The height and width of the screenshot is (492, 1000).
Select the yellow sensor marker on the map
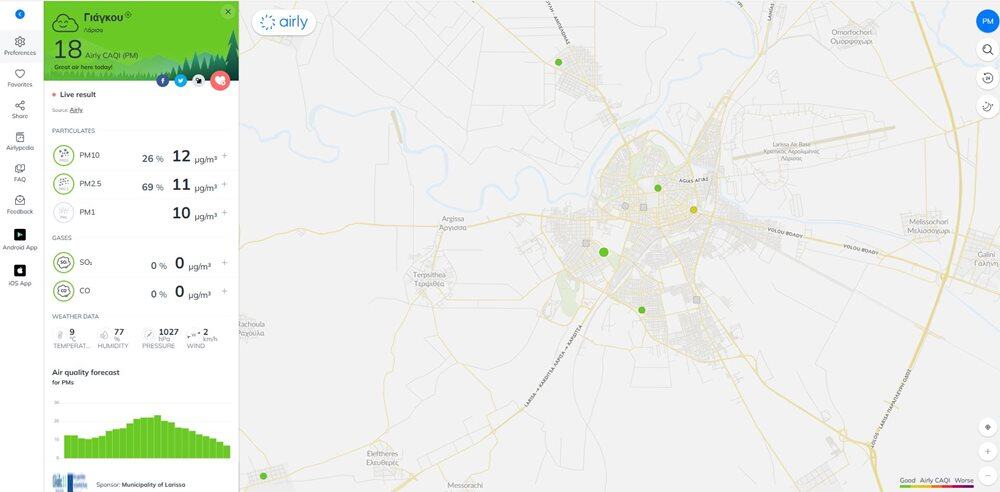[x=693, y=209]
